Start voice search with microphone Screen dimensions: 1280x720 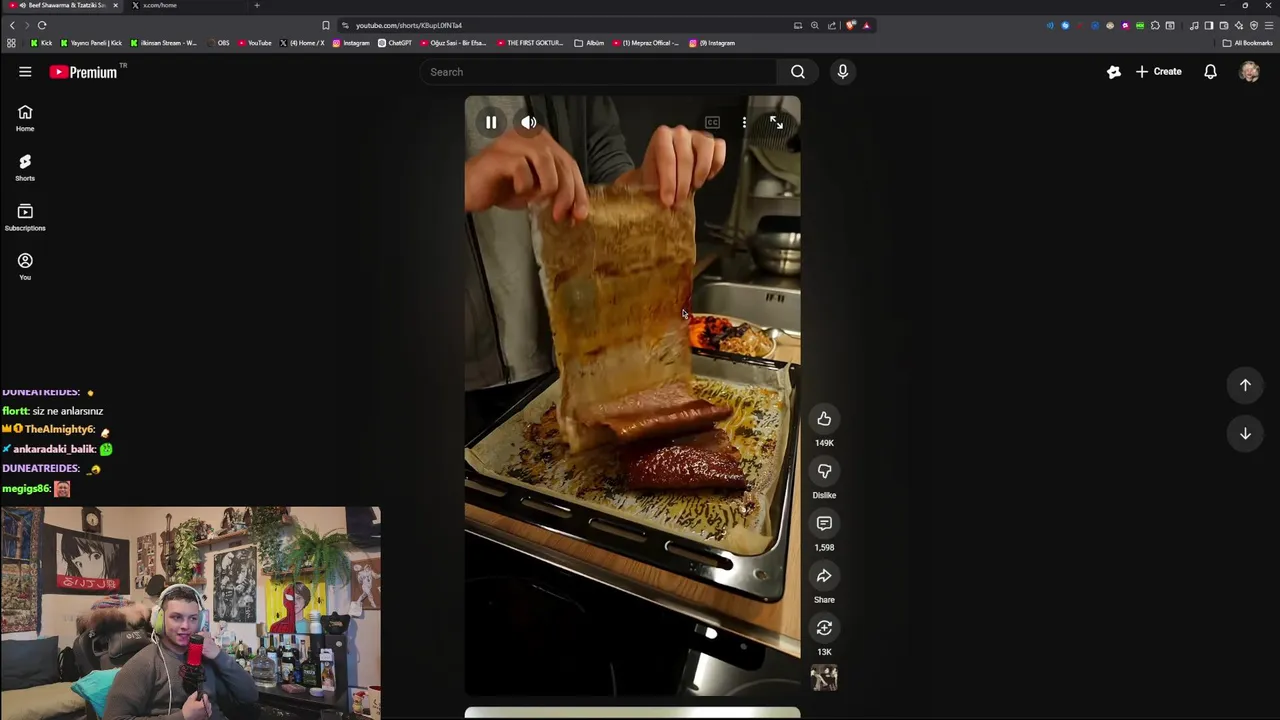[x=842, y=72]
